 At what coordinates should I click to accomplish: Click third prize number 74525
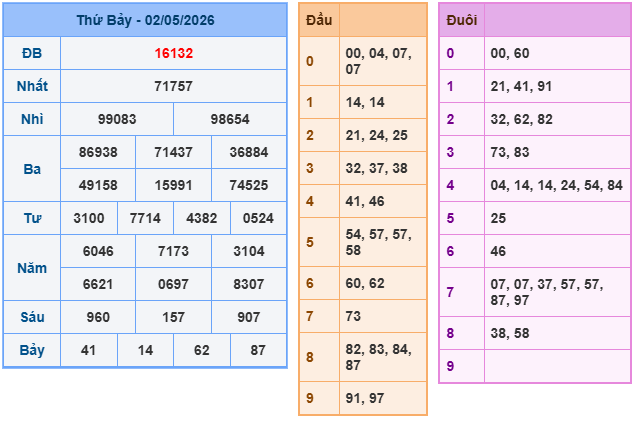click(249, 185)
